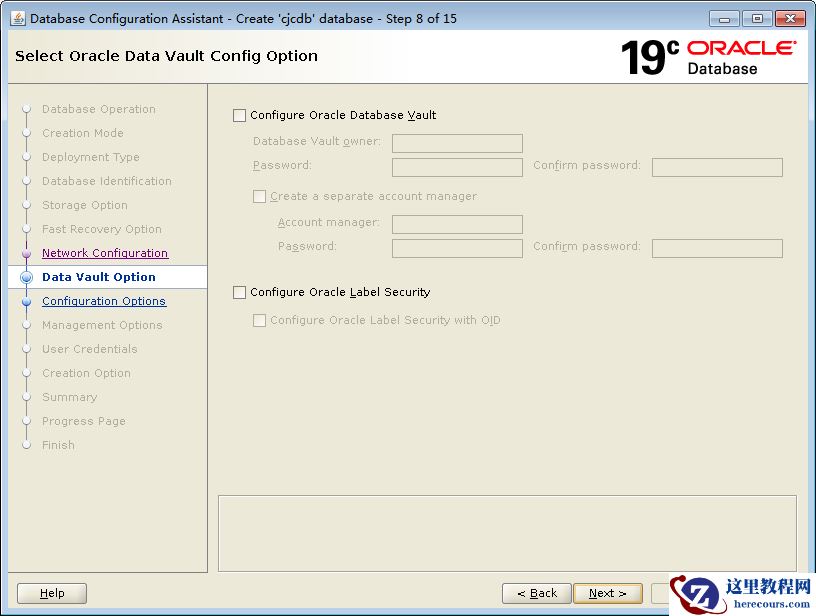The width and height of the screenshot is (816, 616).
Task: Check Configure Oracle Label Security with OID
Action: [259, 320]
